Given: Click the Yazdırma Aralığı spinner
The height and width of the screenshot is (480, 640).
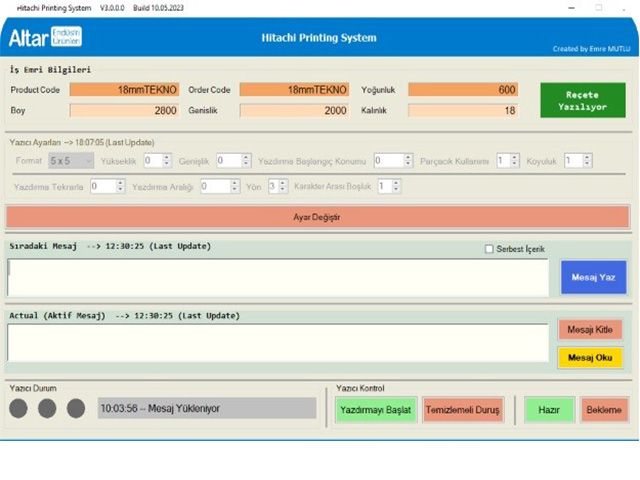Looking at the screenshot, I should coord(220,187).
